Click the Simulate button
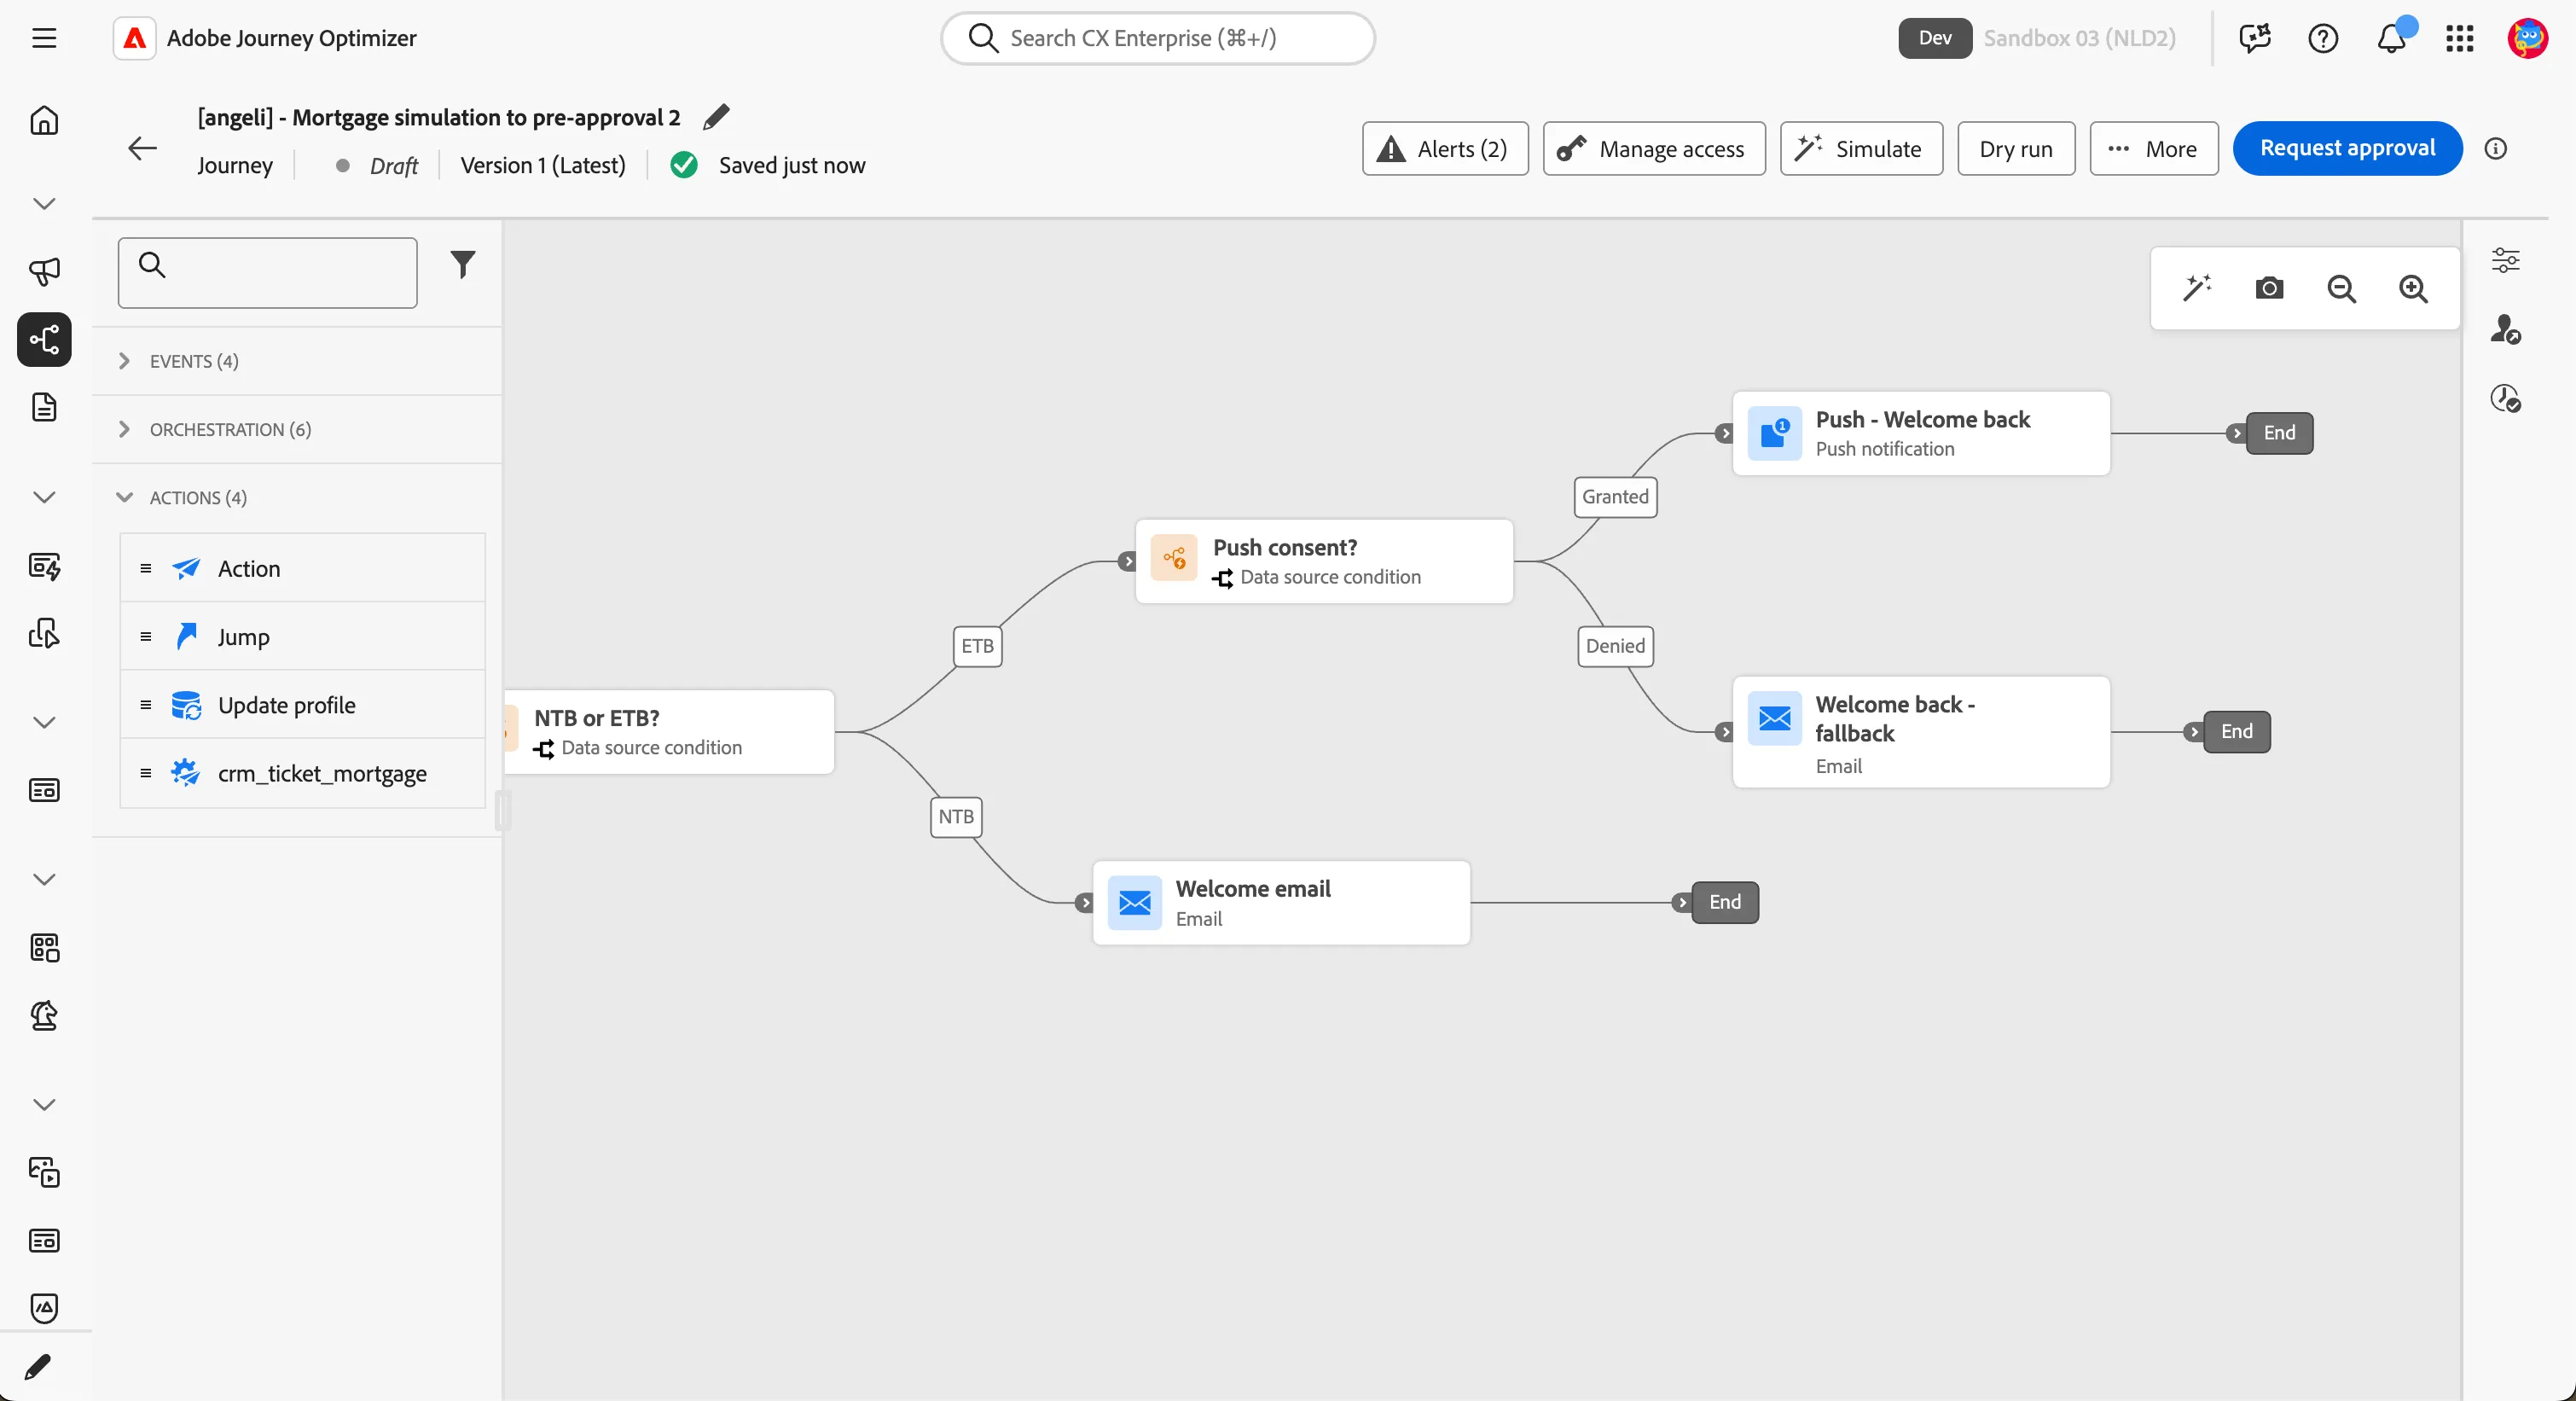Screen dimensions: 2576x1401 [x=1861, y=149]
